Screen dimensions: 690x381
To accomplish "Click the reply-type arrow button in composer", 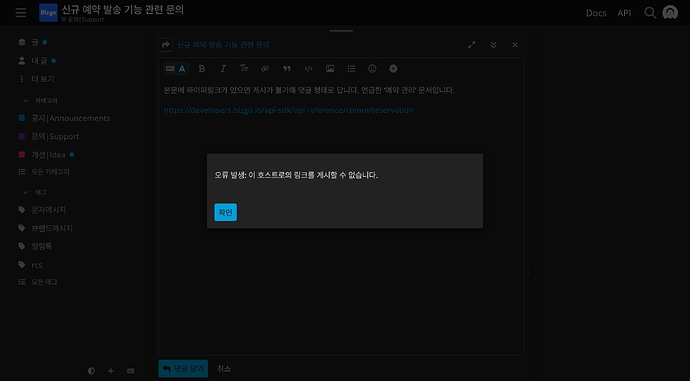I will 165,45.
